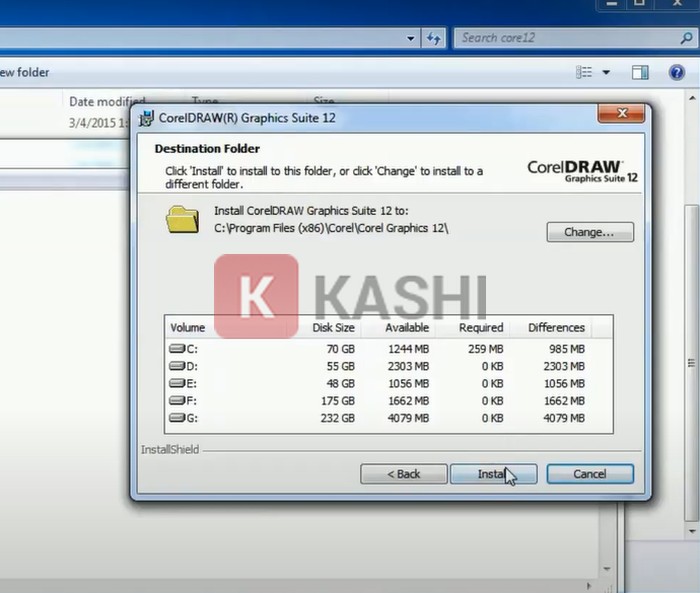Image resolution: width=700 pixels, height=593 pixels.
Task: Click the Disk Size column header
Action: tap(333, 327)
